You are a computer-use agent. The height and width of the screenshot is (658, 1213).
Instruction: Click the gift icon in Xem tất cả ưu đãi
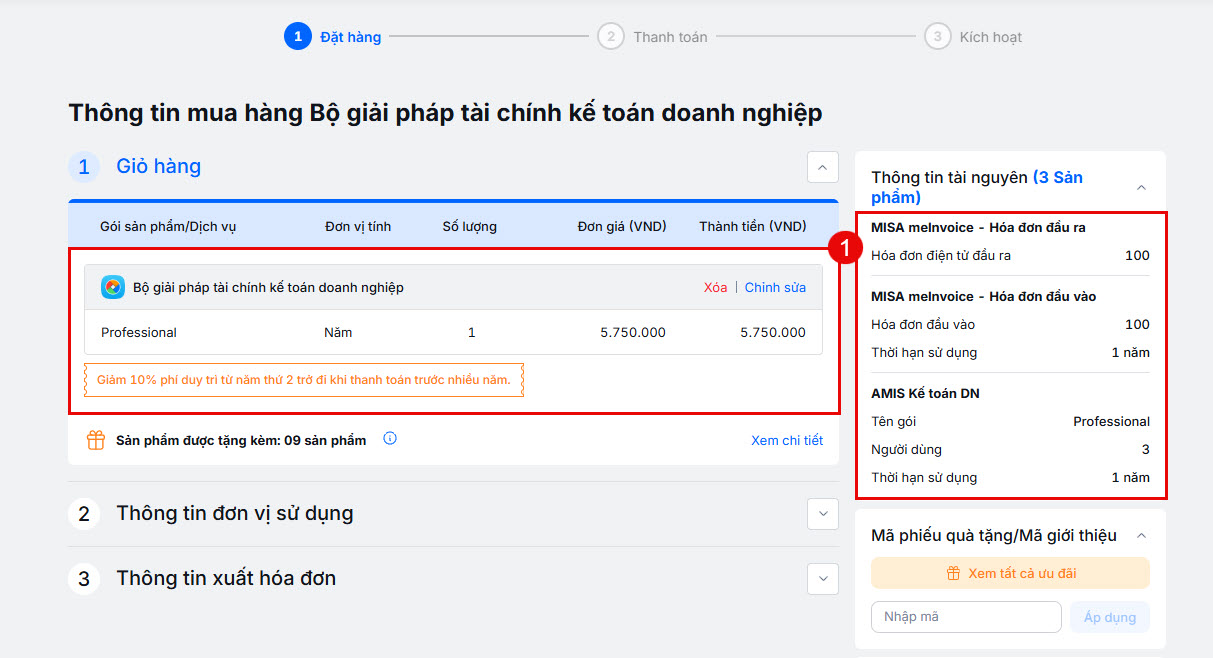click(x=953, y=574)
